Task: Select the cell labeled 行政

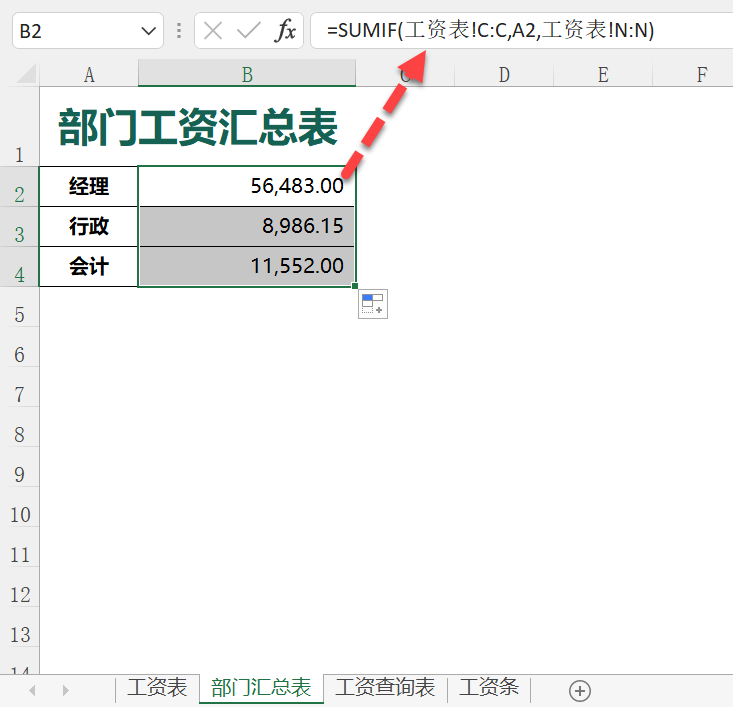Action: pos(89,227)
